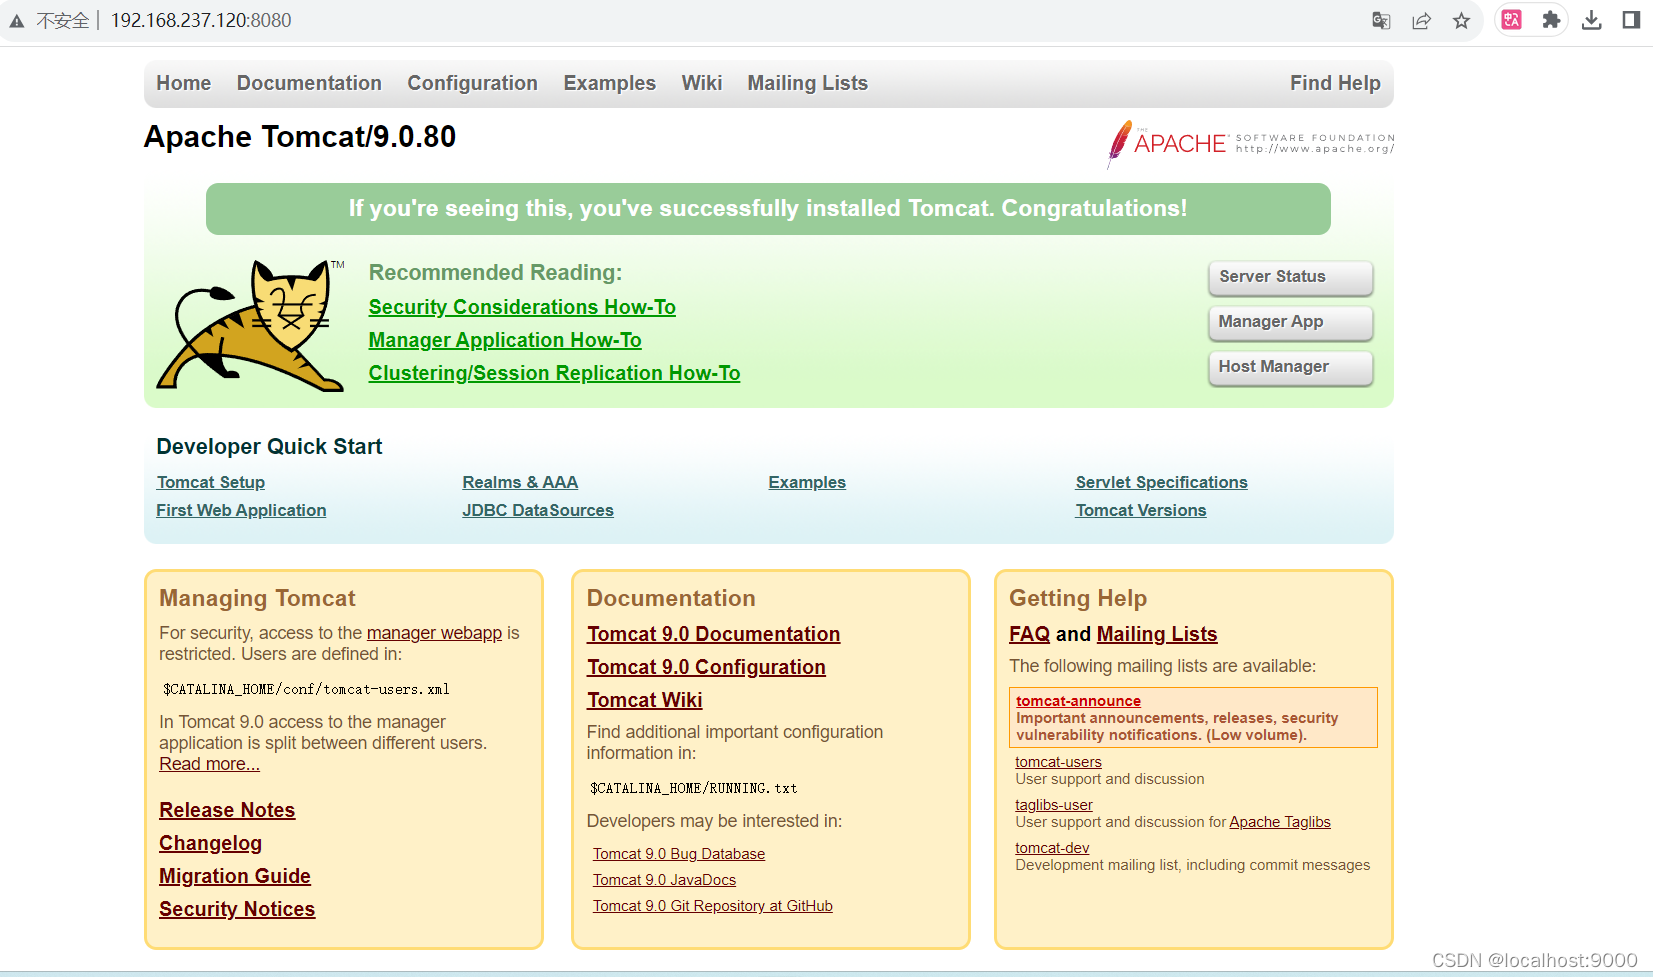
Task: Open the Security Notices link
Action: pyautogui.click(x=237, y=909)
